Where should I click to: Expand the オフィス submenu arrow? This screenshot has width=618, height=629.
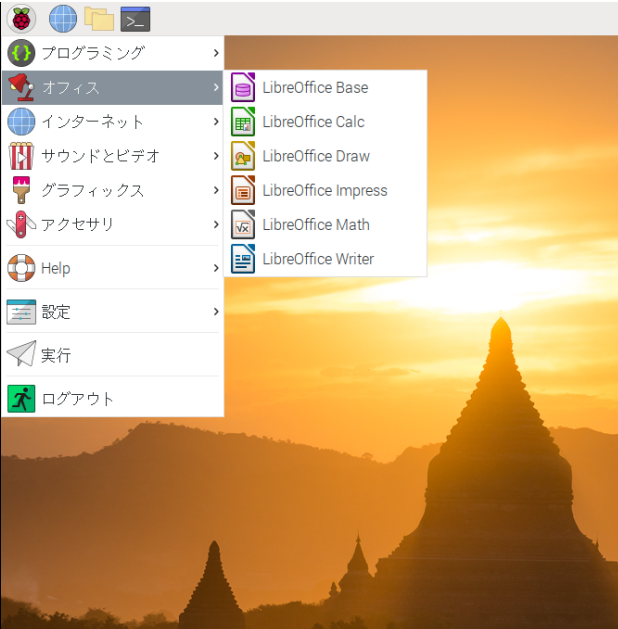[216, 87]
